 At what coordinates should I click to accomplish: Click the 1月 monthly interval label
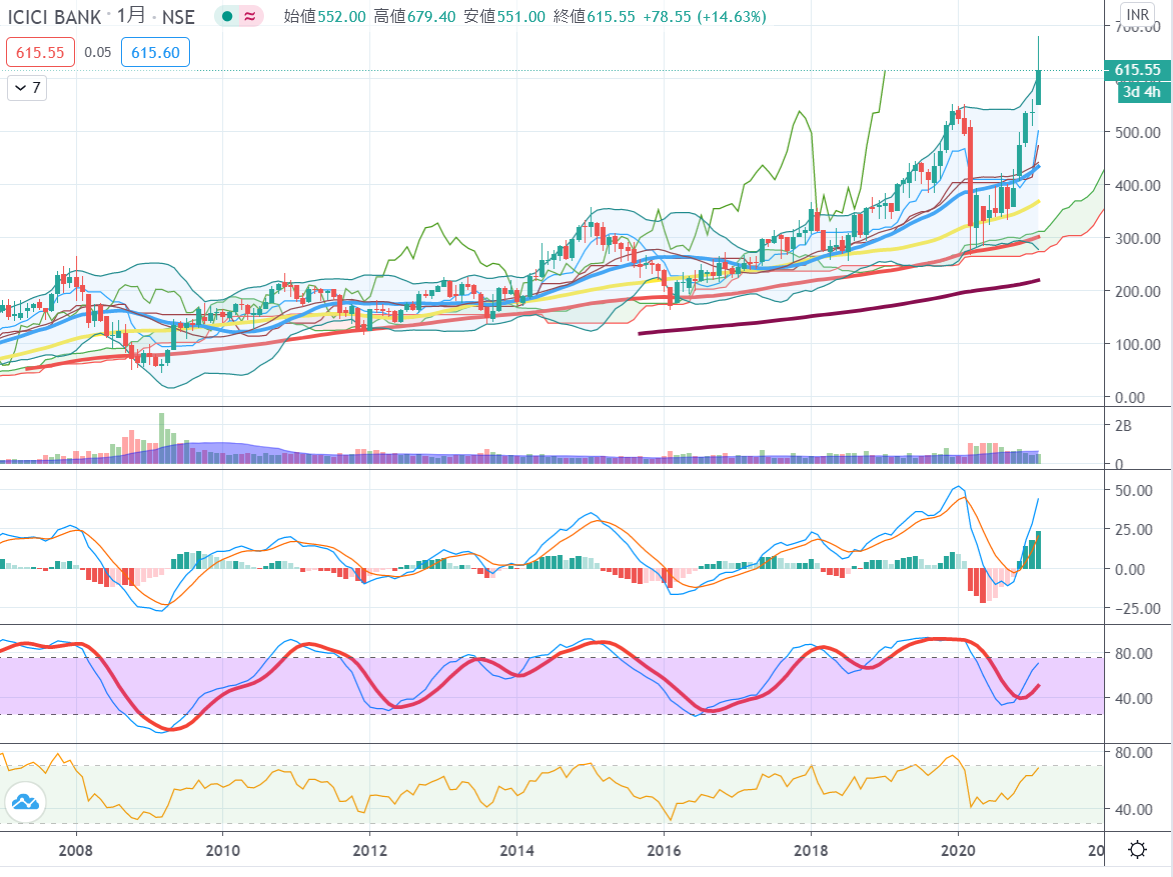point(132,15)
